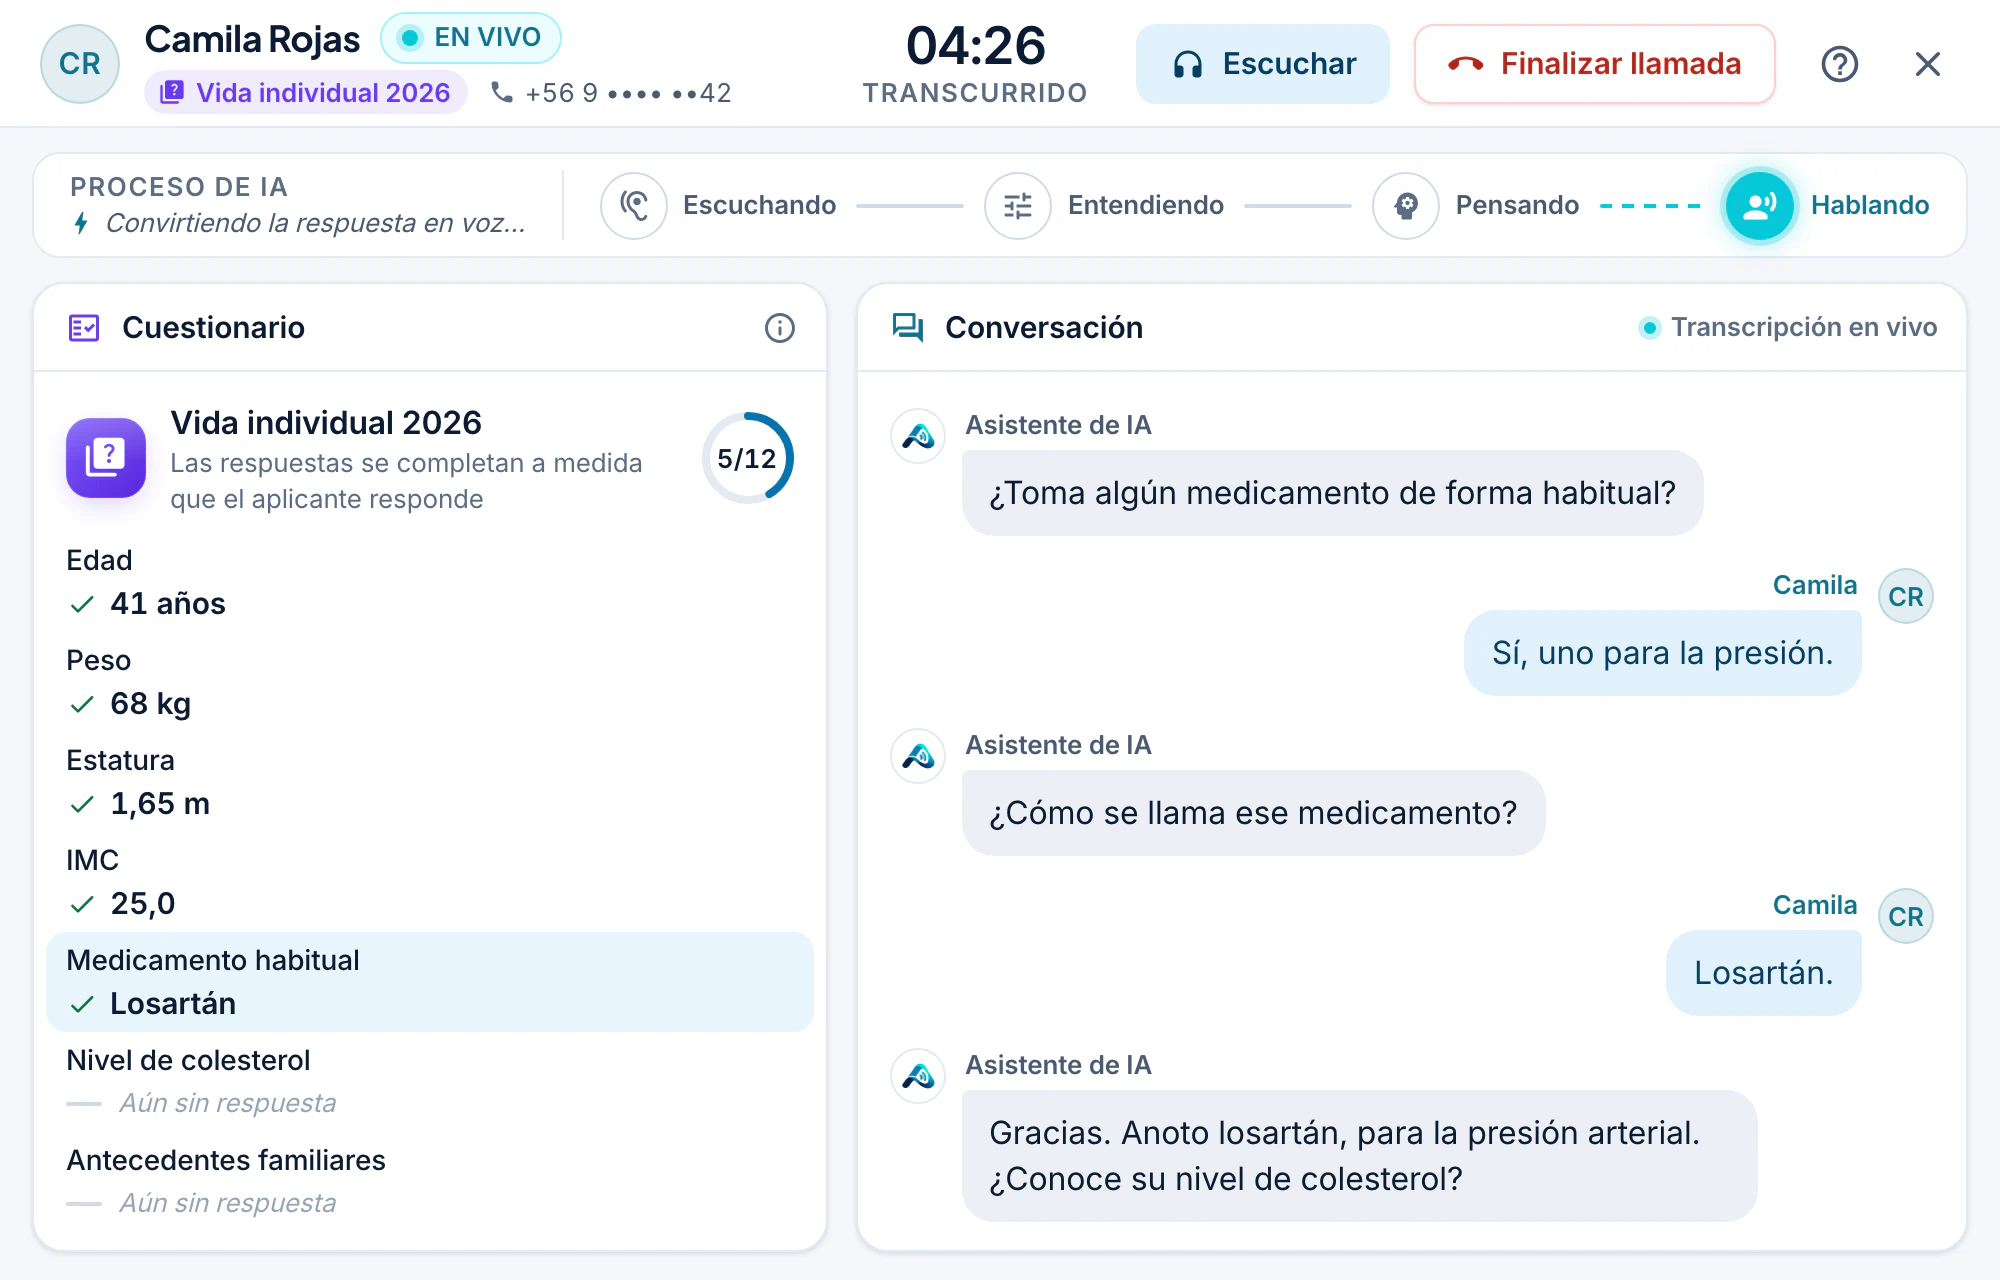Select the Nivel de colesterol question
Image resolution: width=2000 pixels, height=1280 pixels.
[x=188, y=1060]
